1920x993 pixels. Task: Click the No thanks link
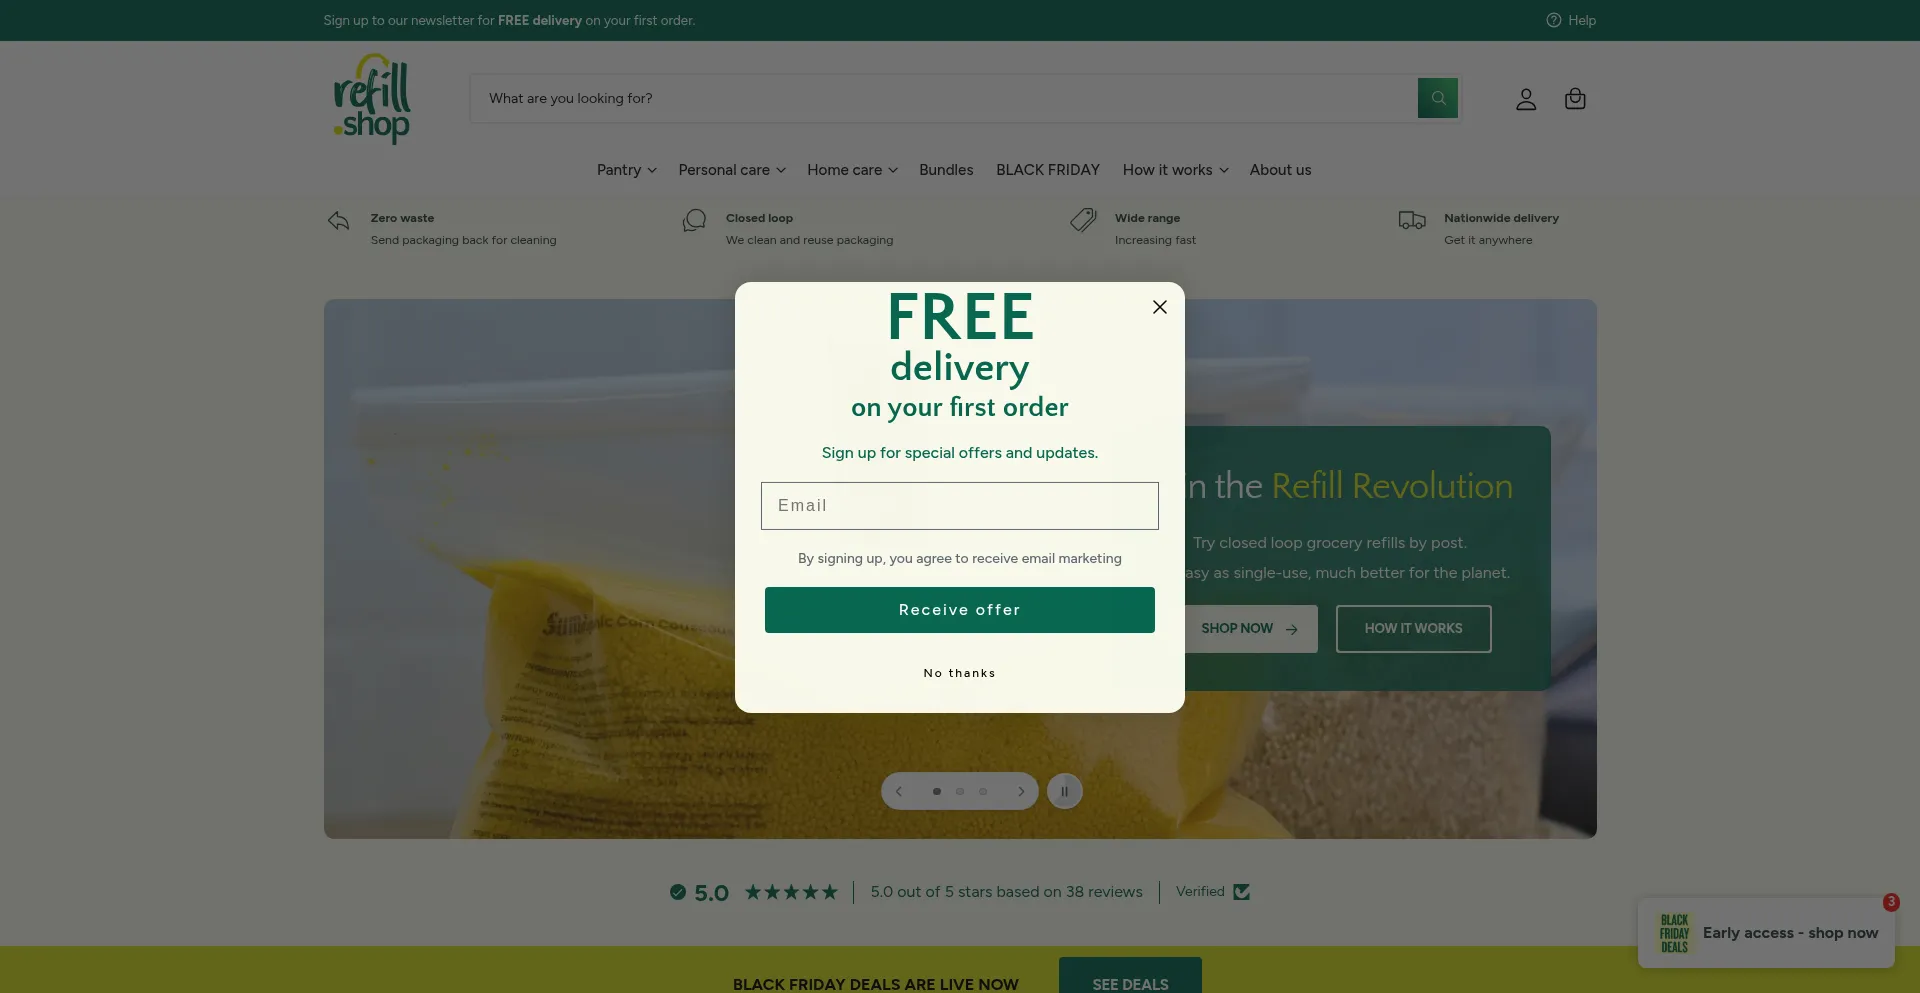[960, 673]
